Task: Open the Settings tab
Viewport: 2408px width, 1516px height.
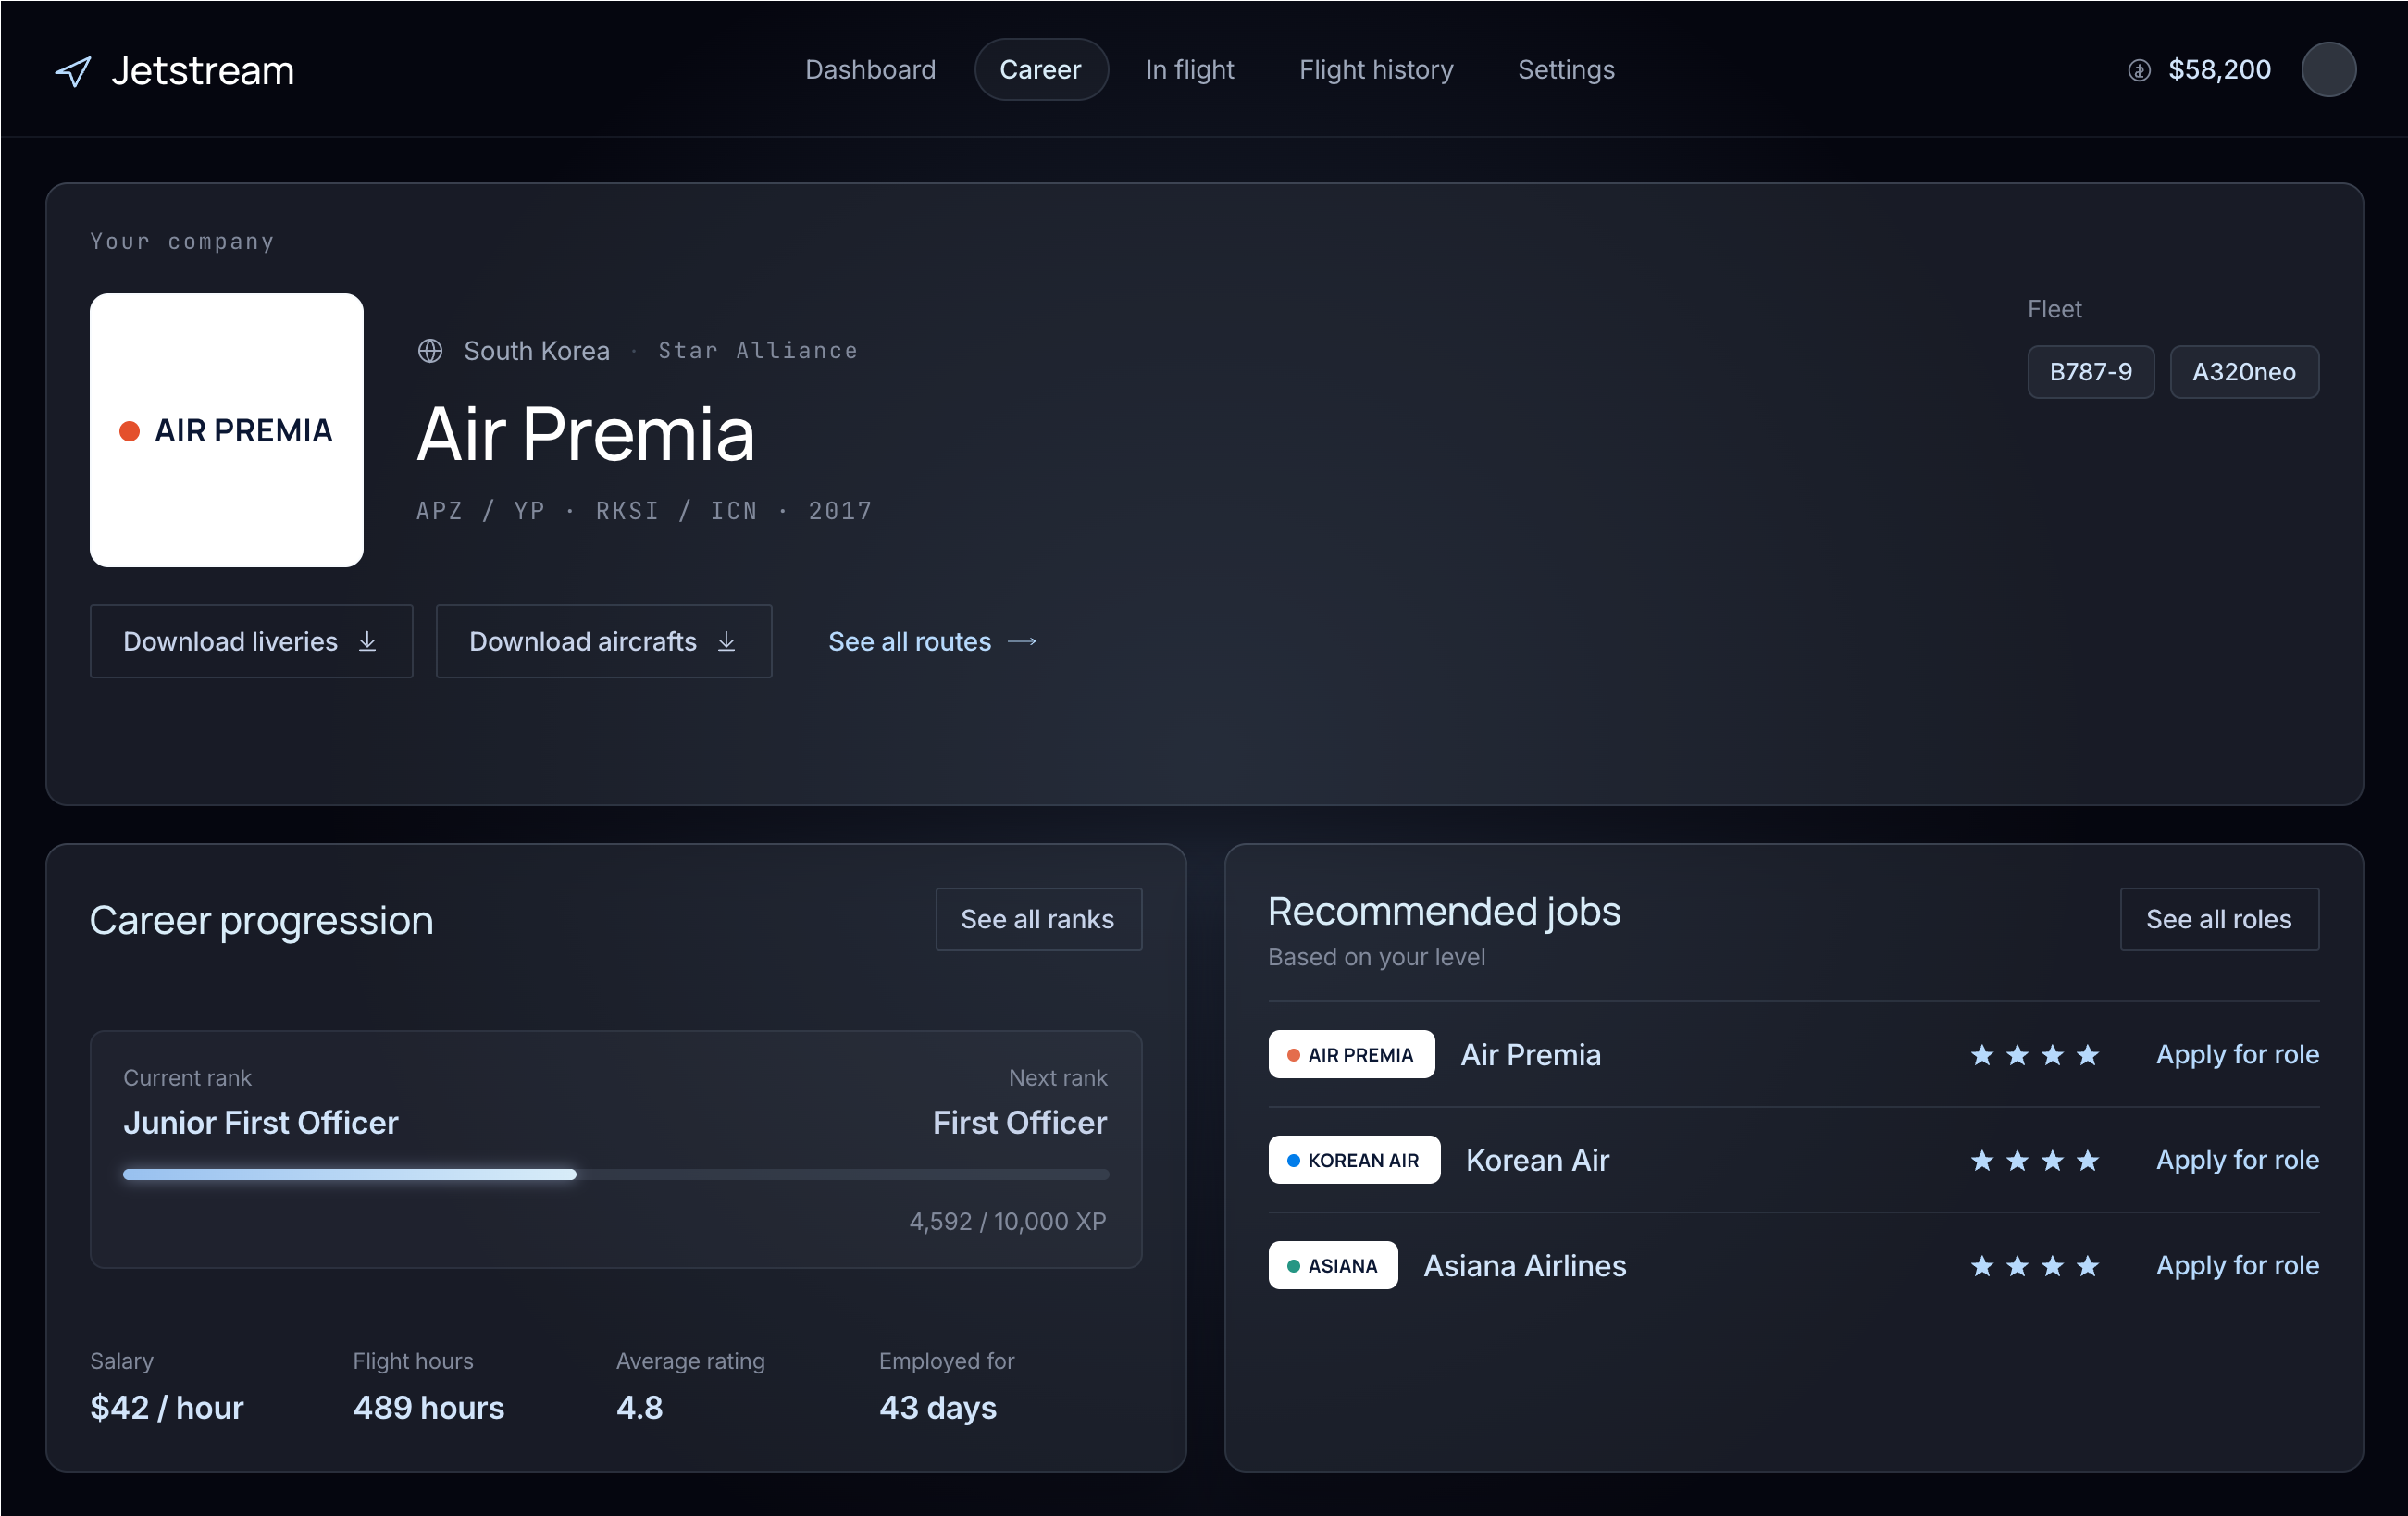Action: (1566, 70)
